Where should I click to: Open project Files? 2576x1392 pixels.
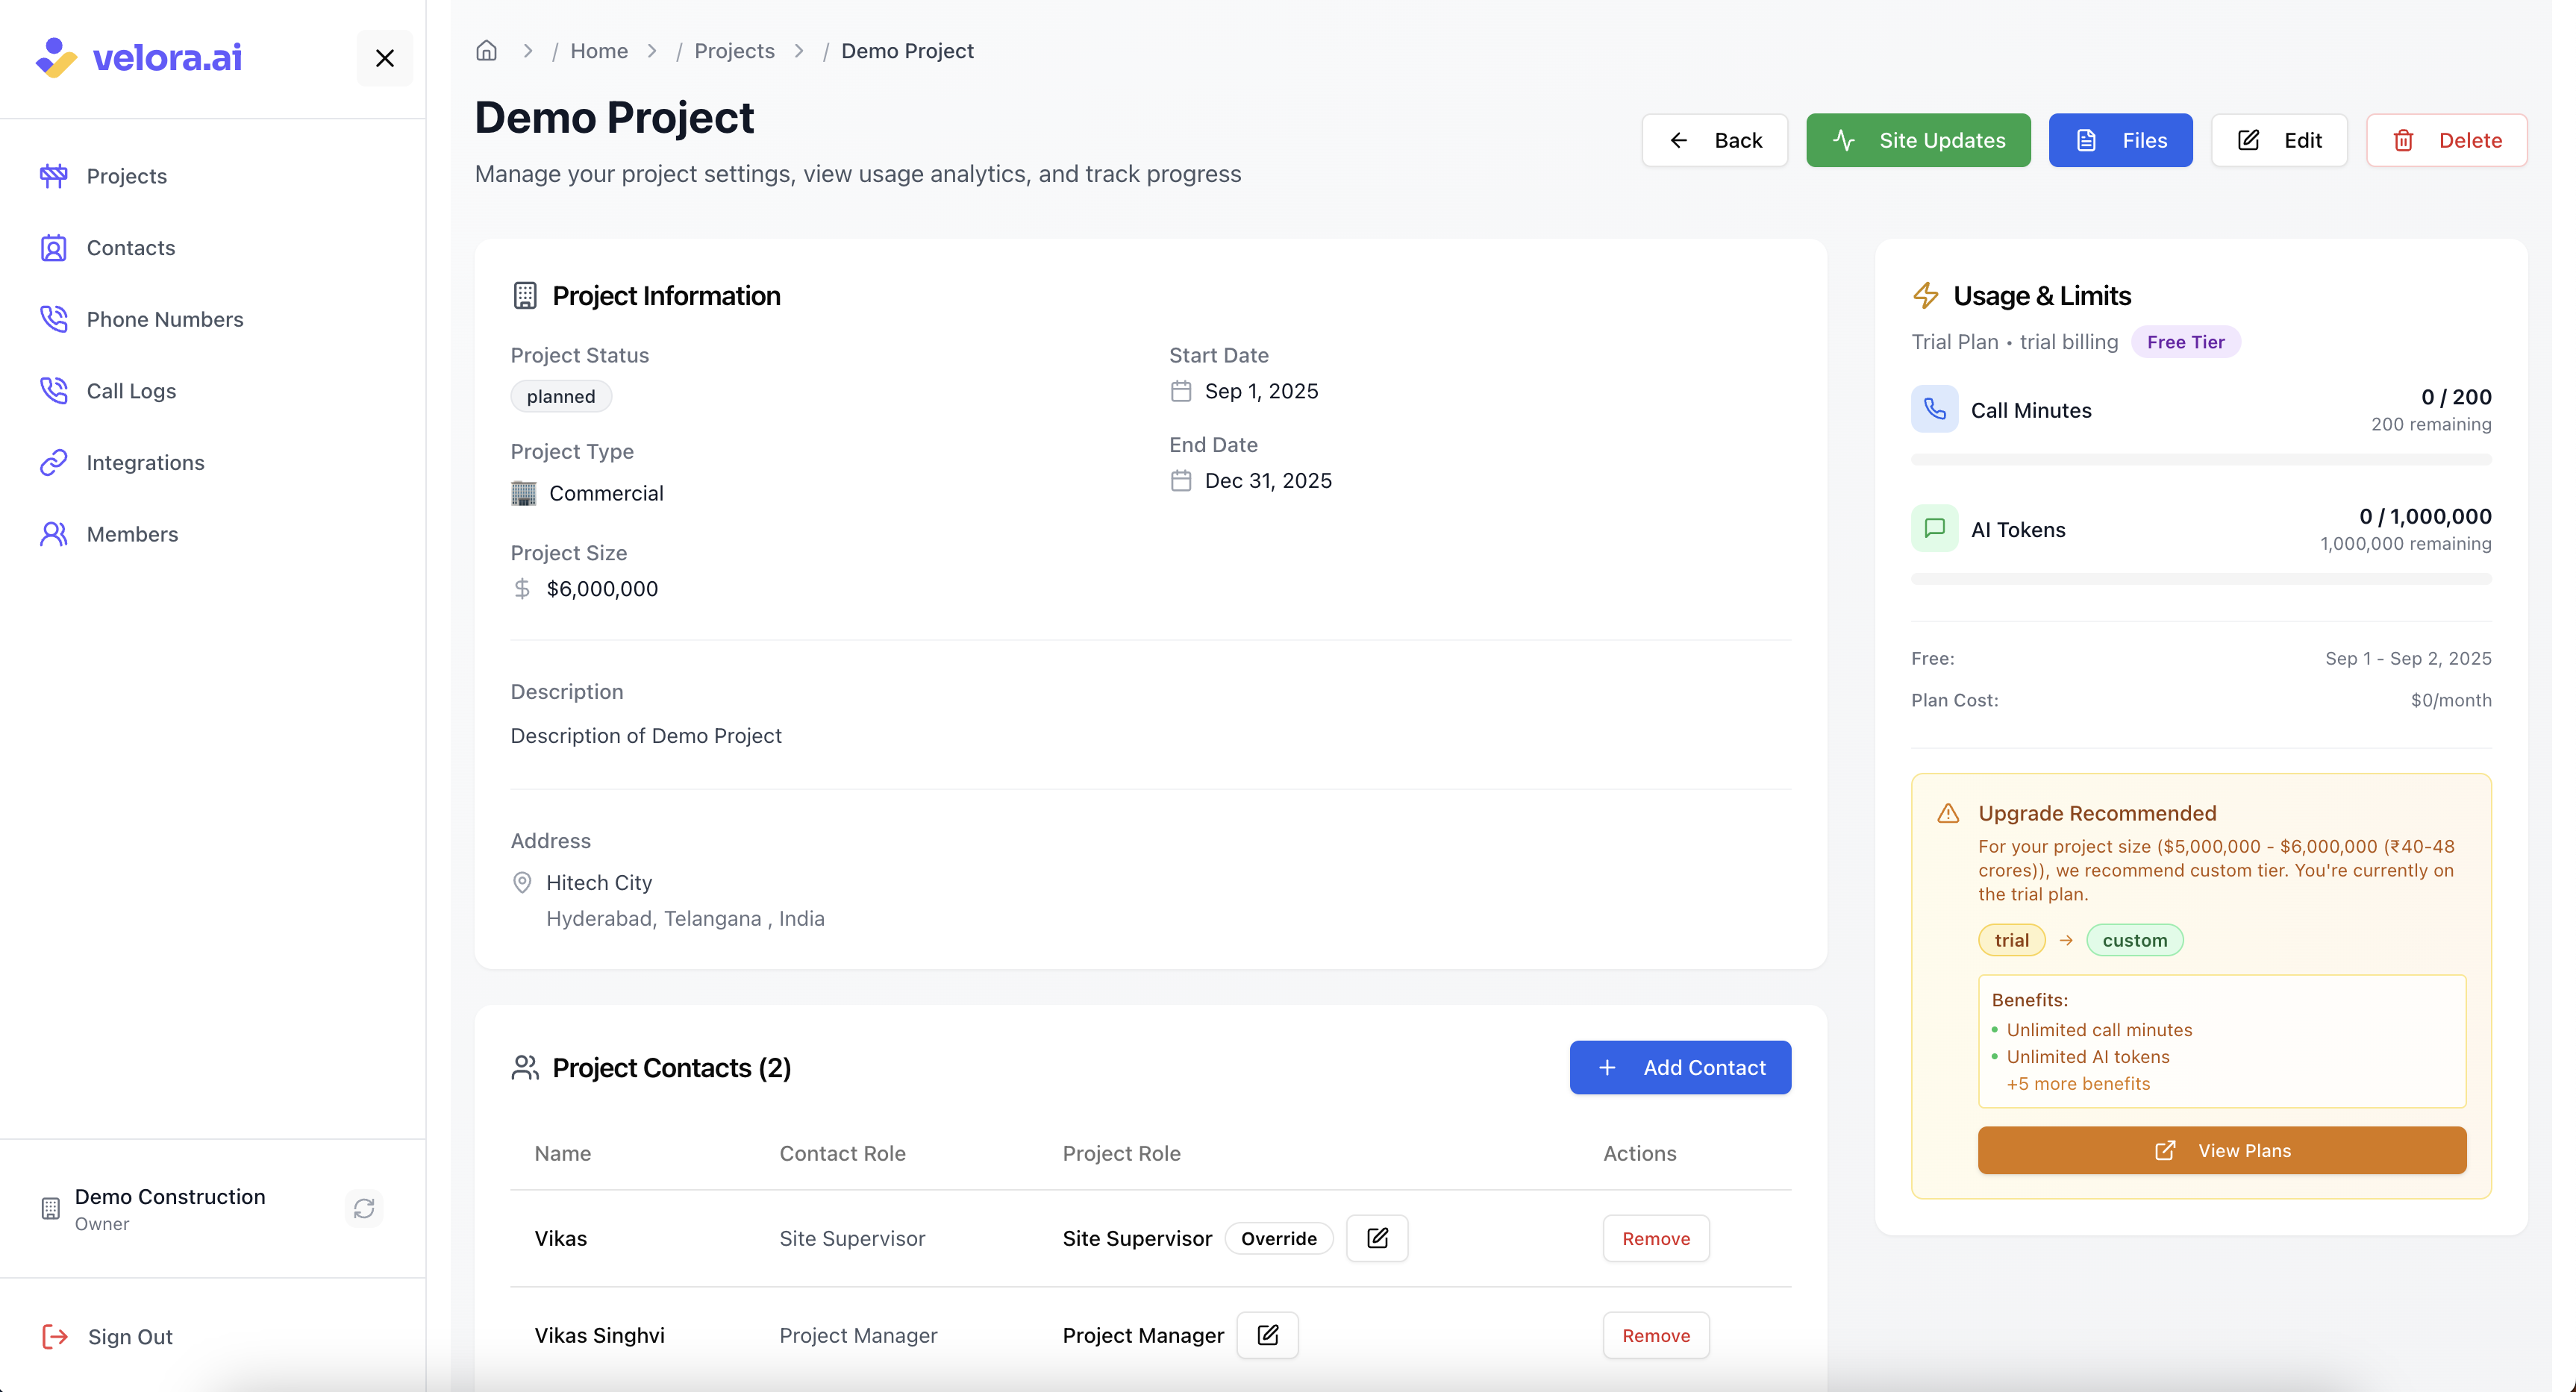(x=2120, y=140)
